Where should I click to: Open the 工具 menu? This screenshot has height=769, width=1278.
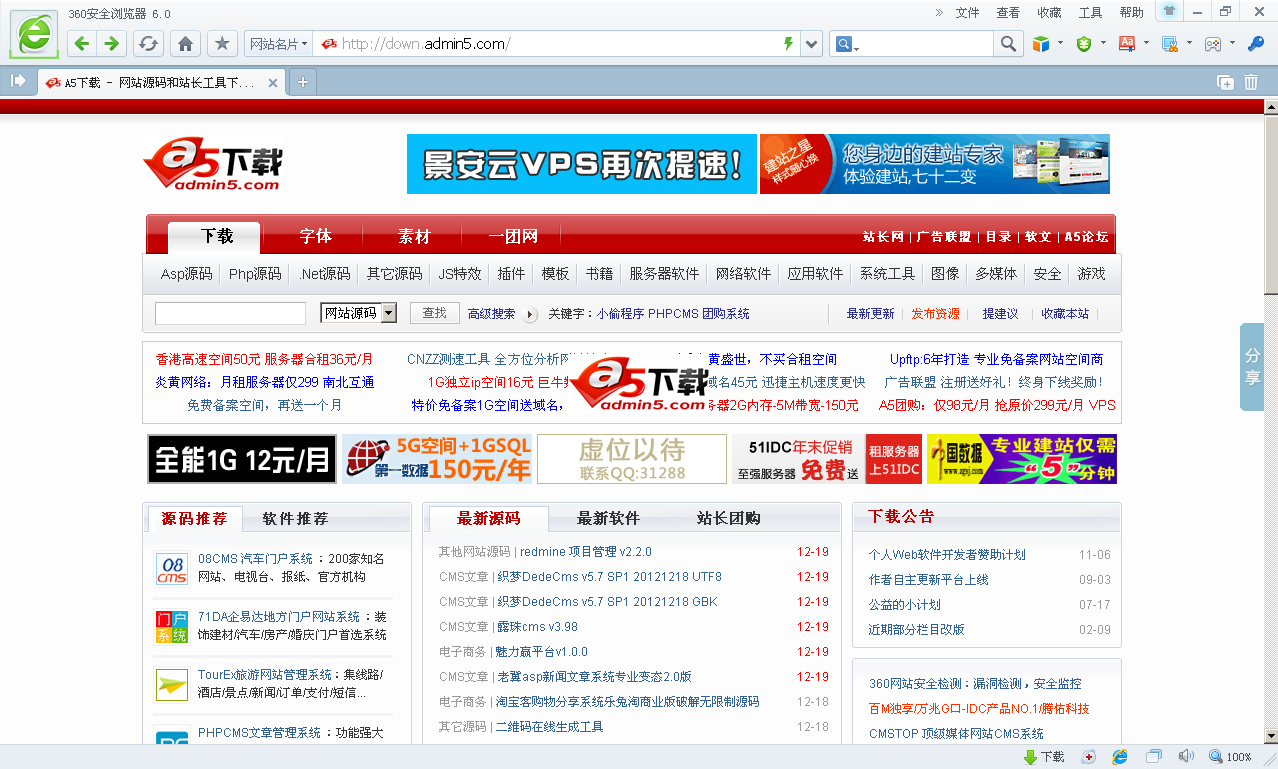pyautogui.click(x=1090, y=13)
